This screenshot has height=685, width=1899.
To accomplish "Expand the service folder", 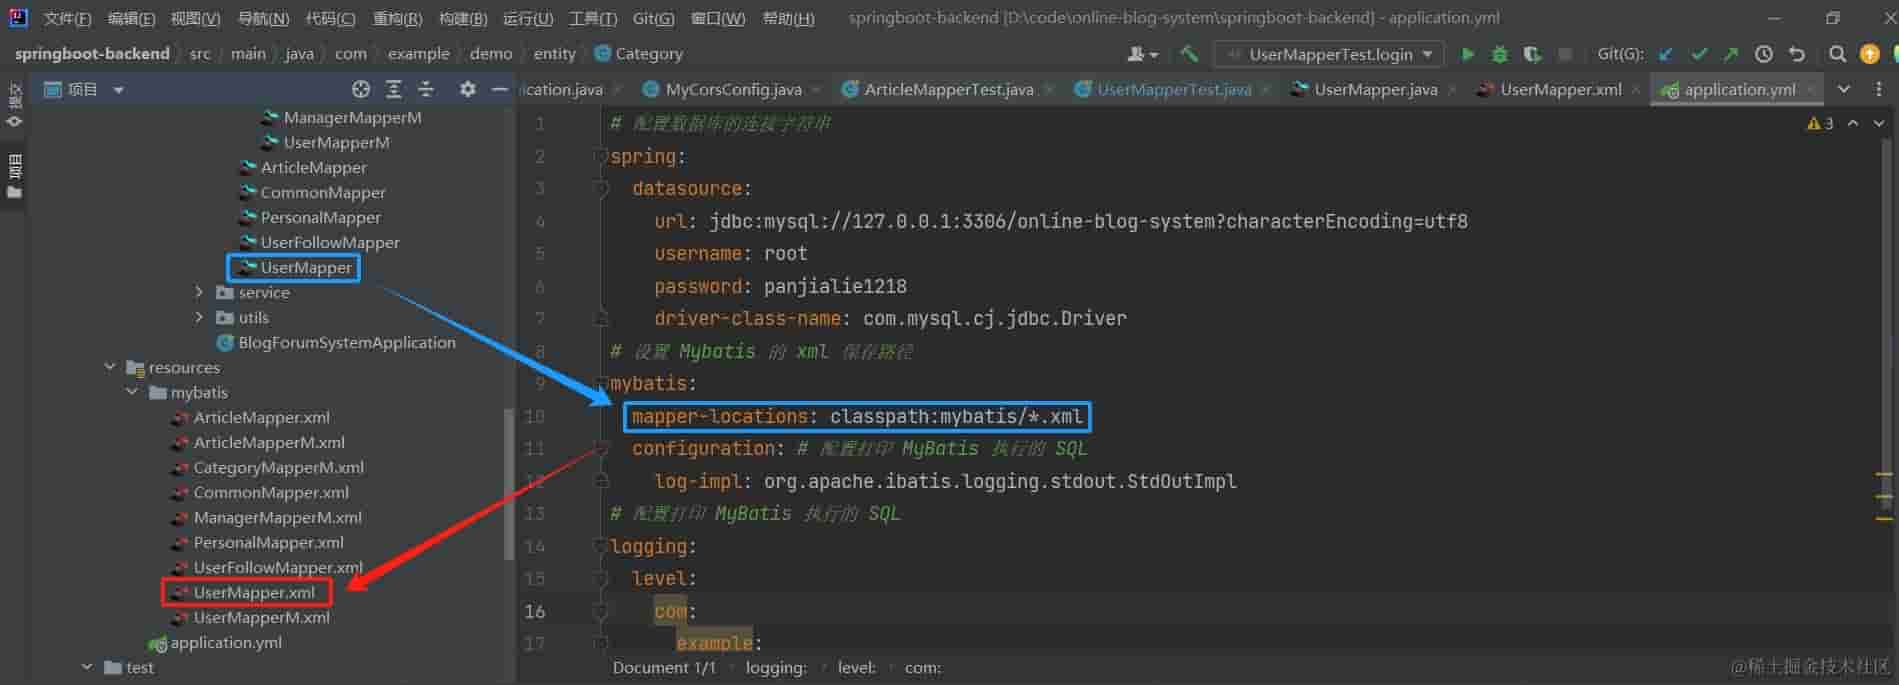I will pos(199,292).
